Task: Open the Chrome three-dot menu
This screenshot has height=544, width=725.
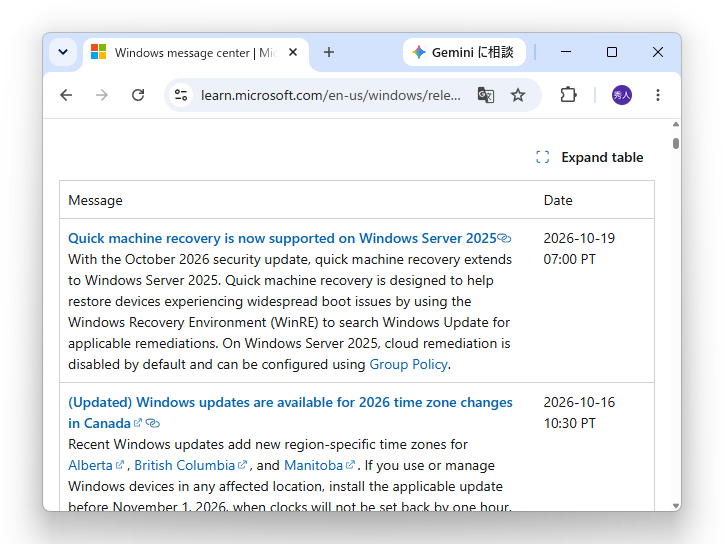Action: pyautogui.click(x=657, y=95)
